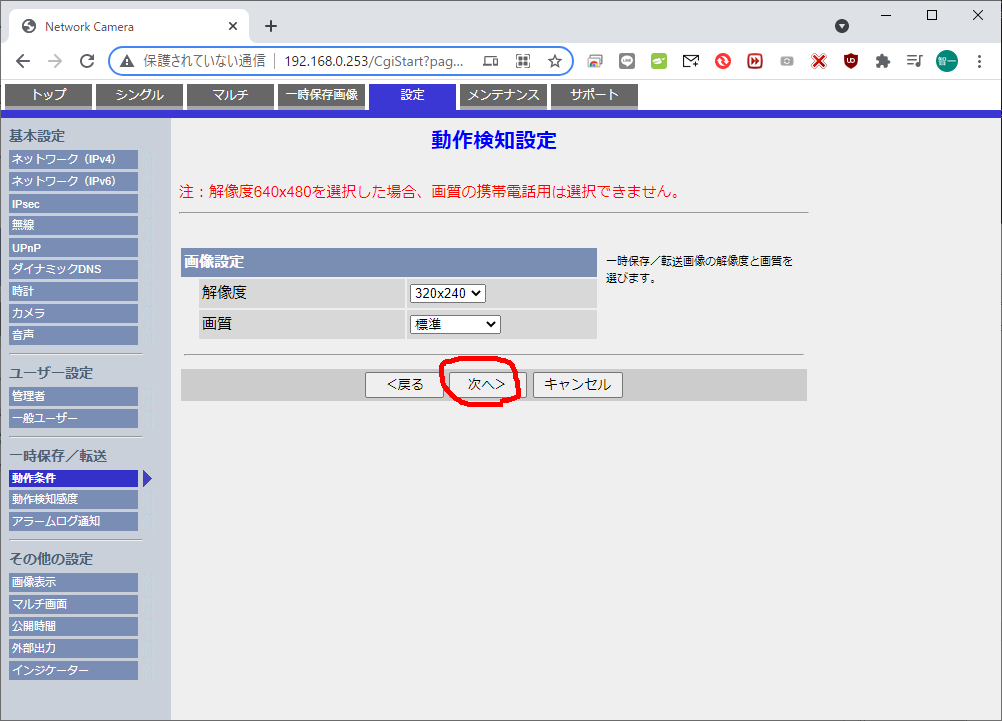
Task: Bookmark this page with the star icon
Action: click(554, 61)
